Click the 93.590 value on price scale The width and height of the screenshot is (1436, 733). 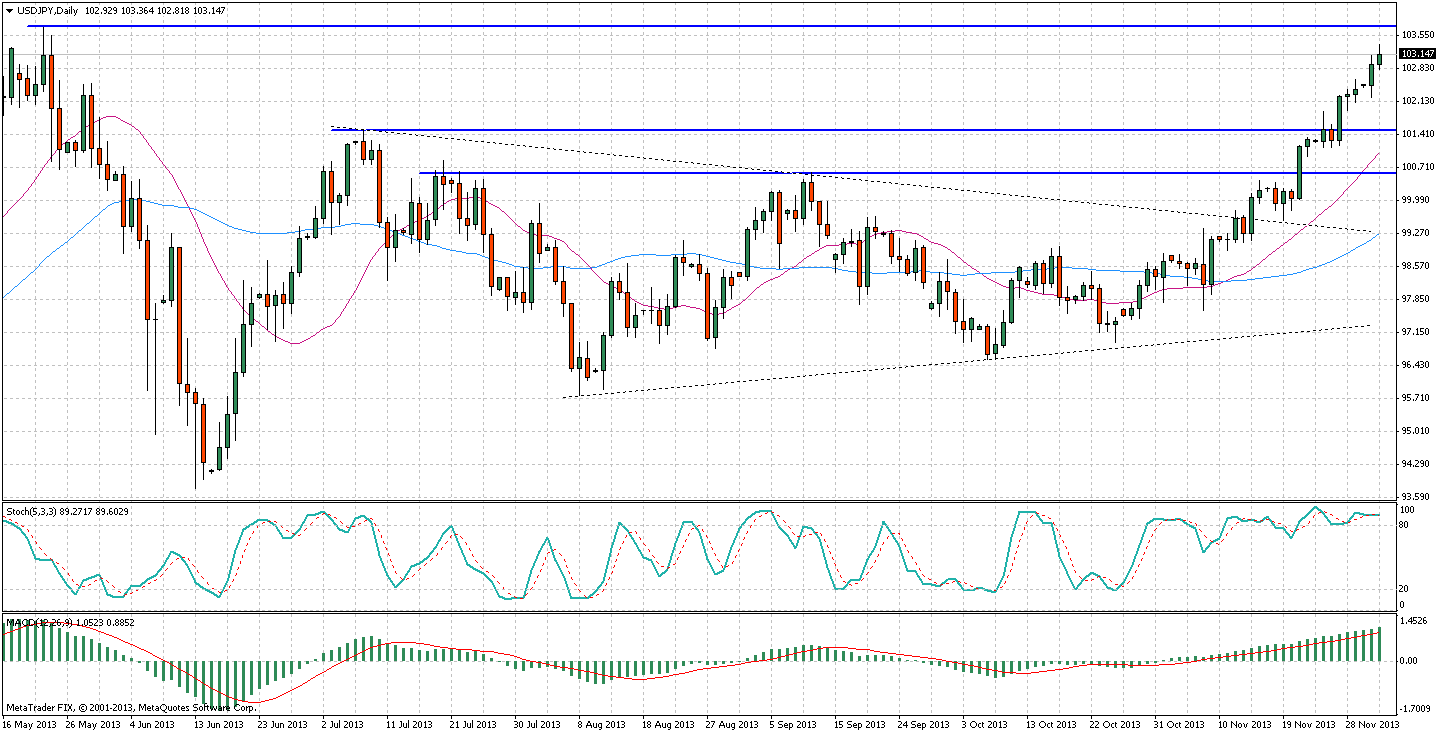(1415, 497)
